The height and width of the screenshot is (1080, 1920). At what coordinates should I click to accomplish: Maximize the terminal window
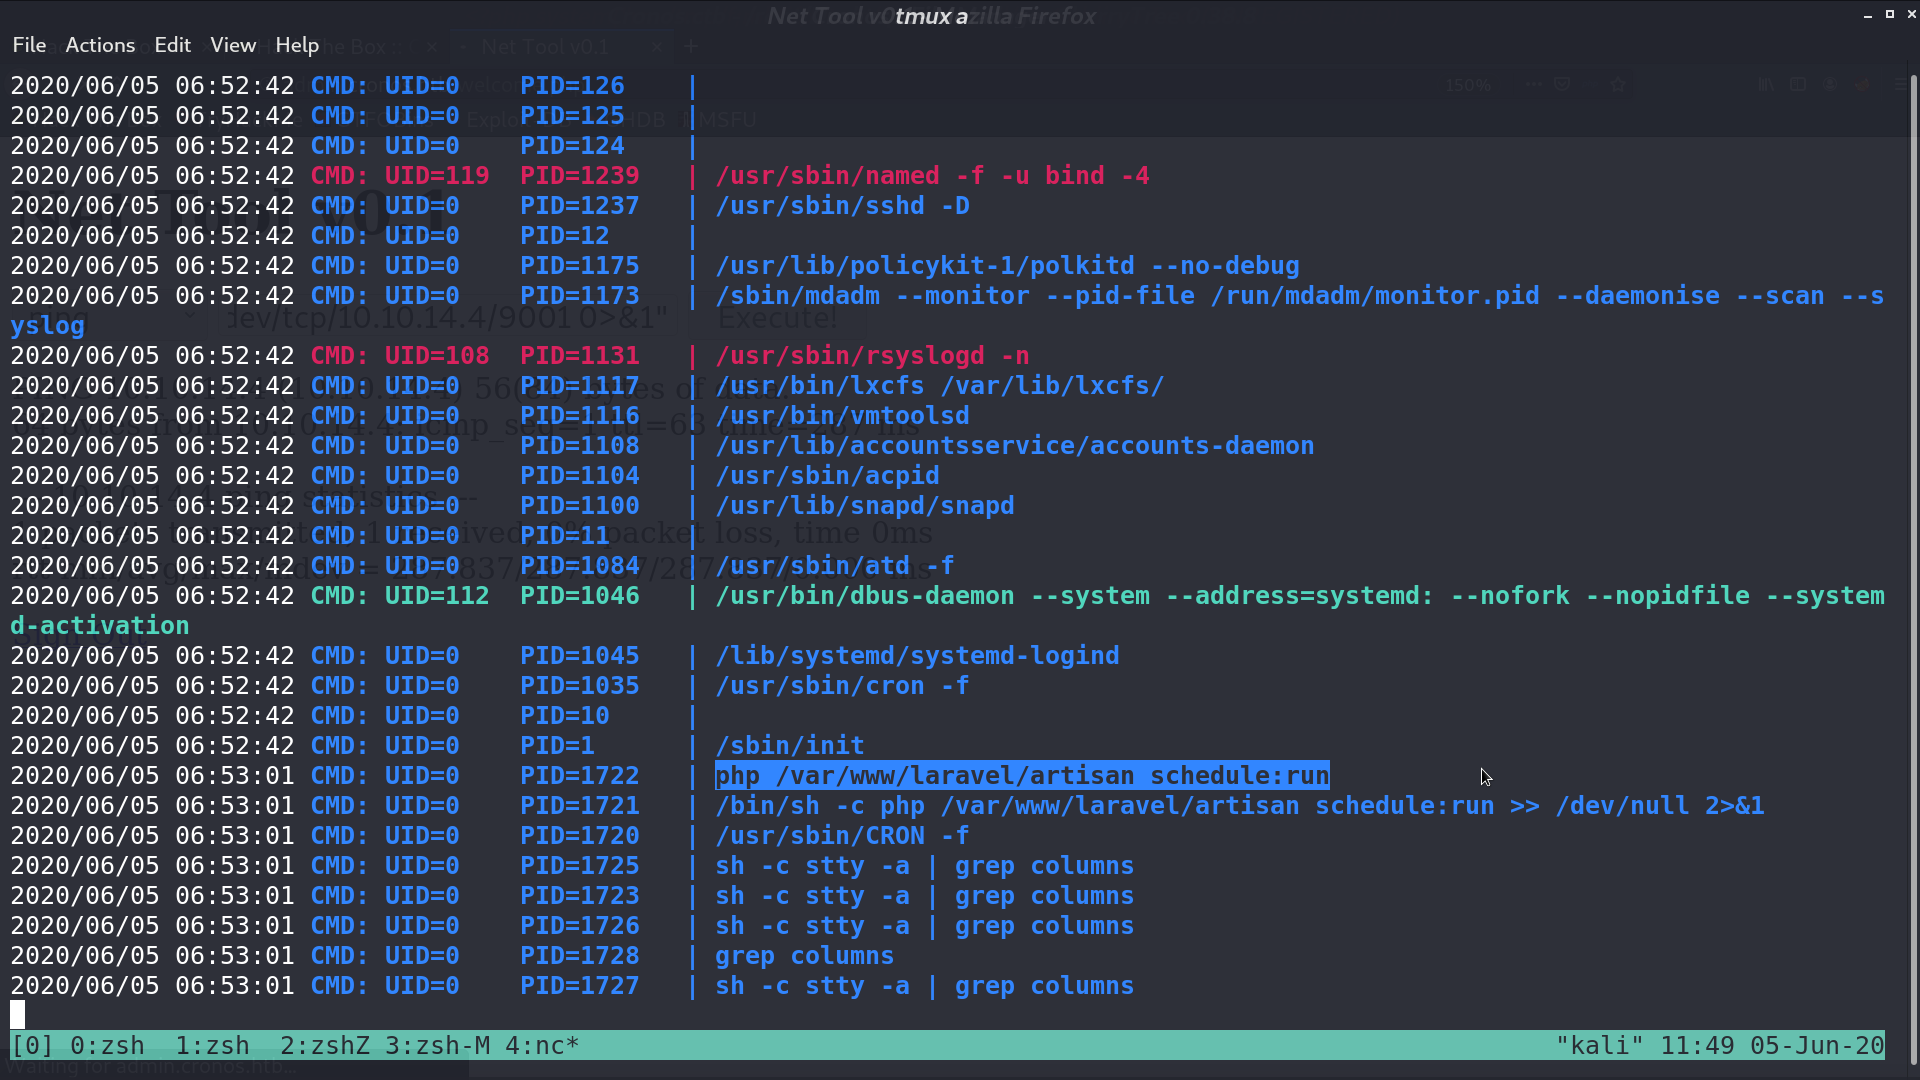click(x=1889, y=15)
